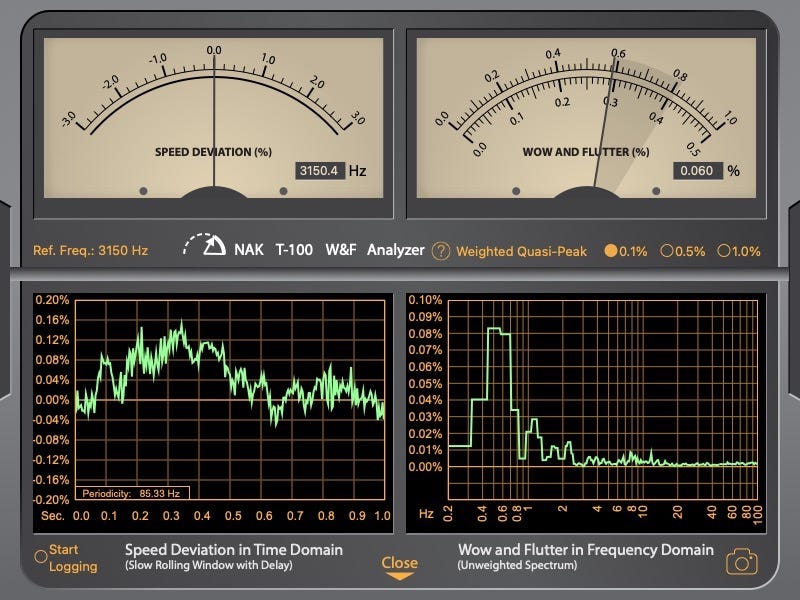Click the W&F title text

coord(340,249)
